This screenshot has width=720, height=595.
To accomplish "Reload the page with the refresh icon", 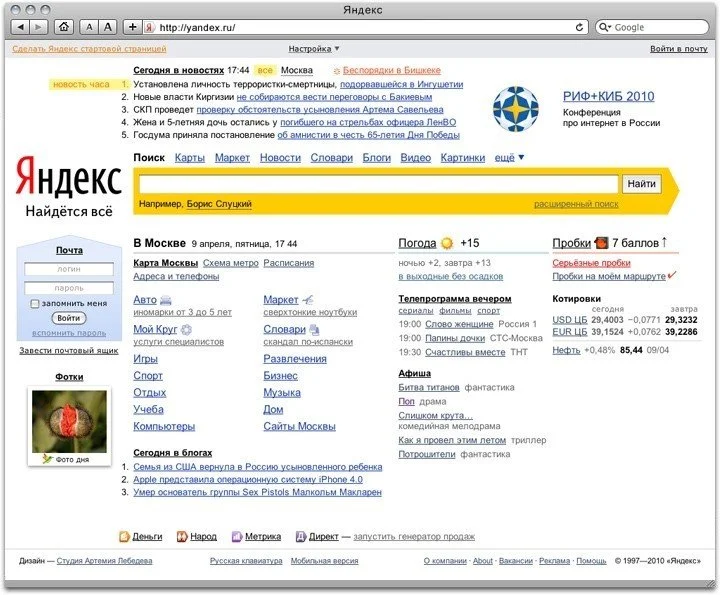I will [579, 28].
